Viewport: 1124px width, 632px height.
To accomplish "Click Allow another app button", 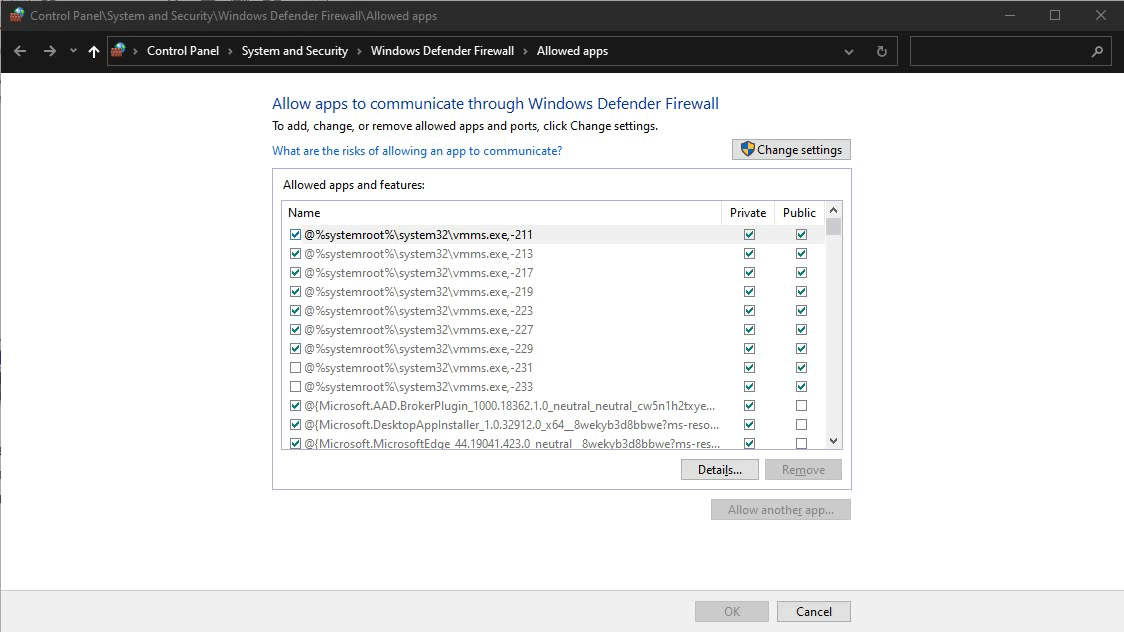I will click(x=781, y=509).
